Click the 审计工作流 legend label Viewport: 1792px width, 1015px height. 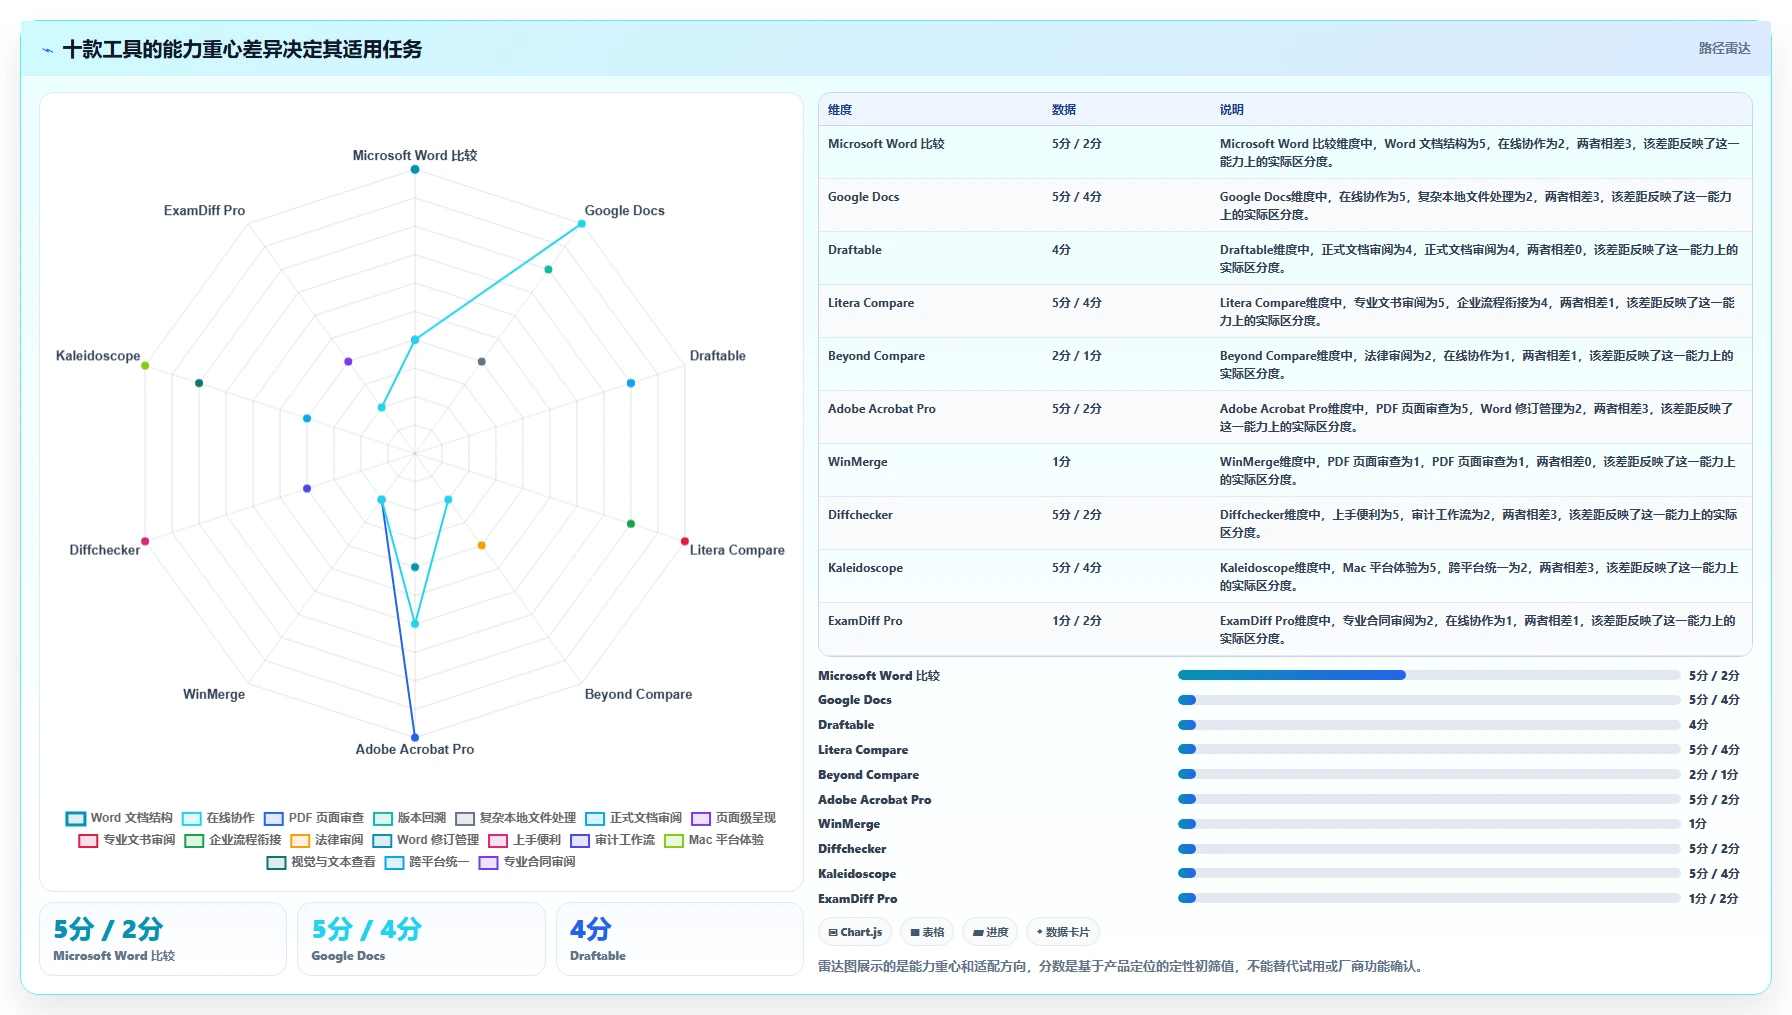[625, 840]
